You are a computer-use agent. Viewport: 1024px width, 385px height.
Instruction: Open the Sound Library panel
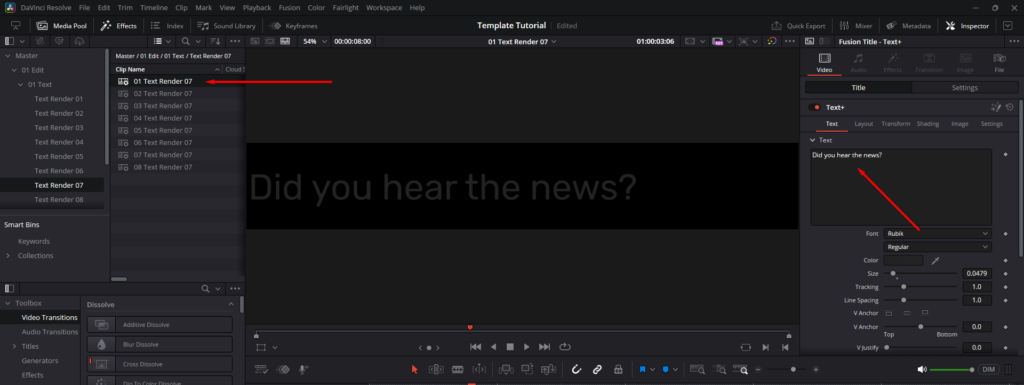226,25
